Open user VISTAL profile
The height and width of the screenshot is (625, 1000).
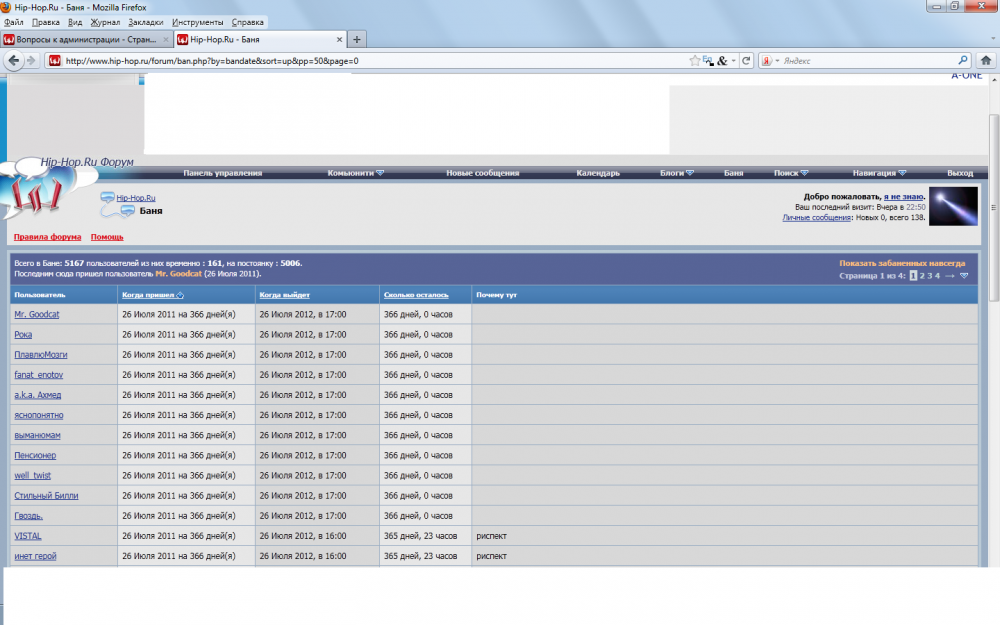27,536
